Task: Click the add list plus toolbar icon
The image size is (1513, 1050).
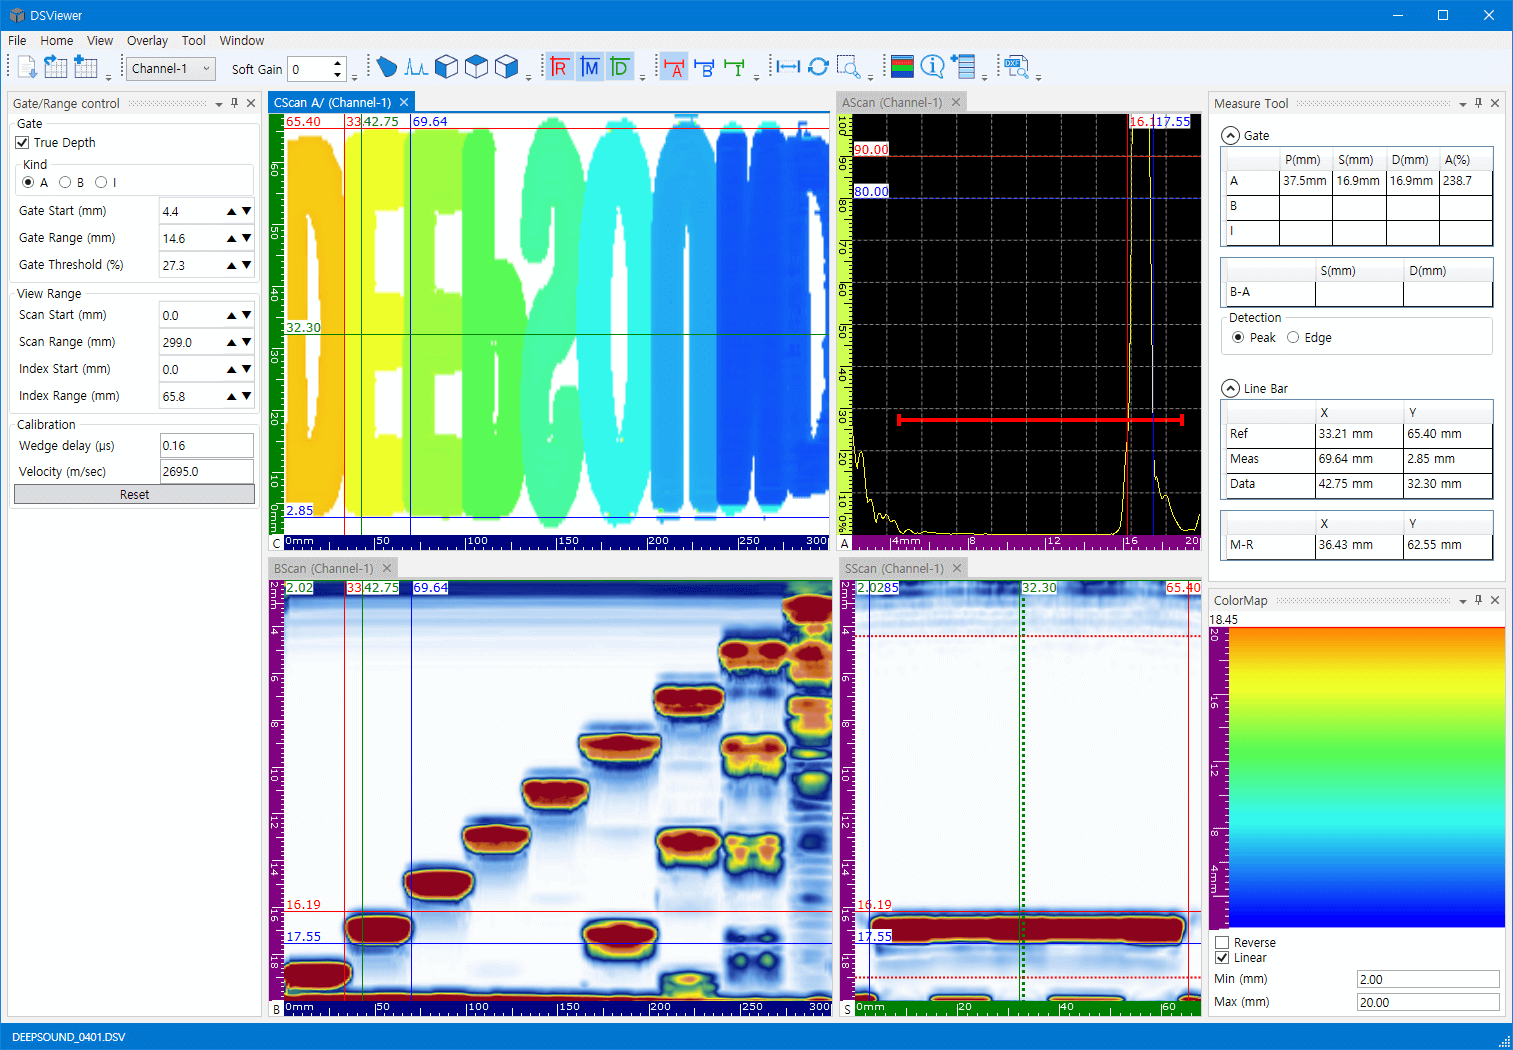Action: (x=963, y=67)
